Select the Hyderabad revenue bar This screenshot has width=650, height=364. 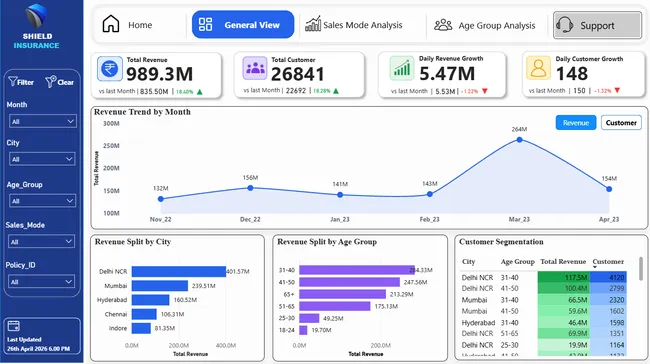coord(150,300)
